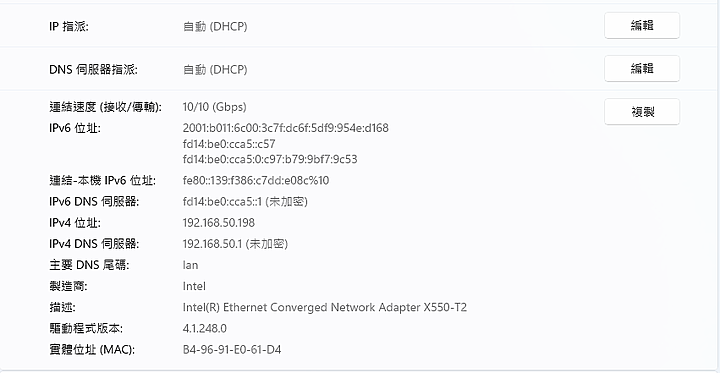Click the X550-T2 adapter description text

tap(325, 307)
